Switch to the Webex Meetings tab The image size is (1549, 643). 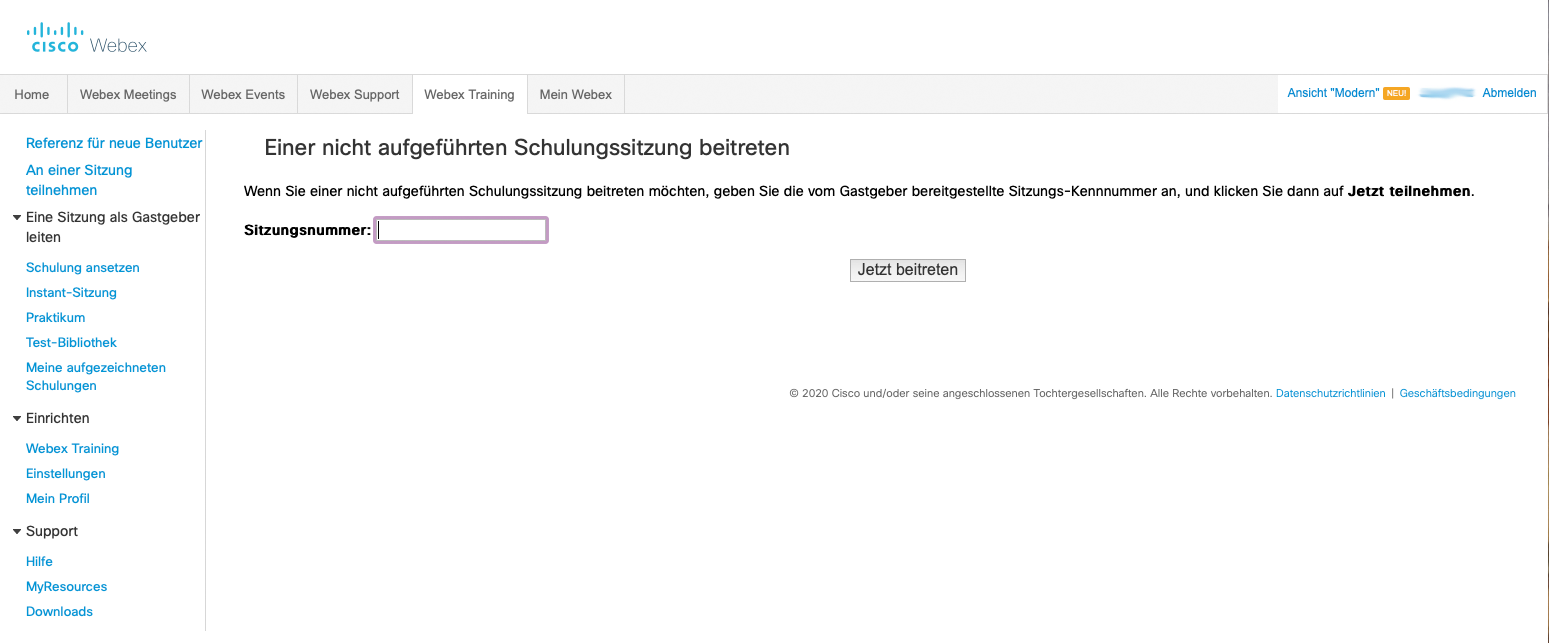[x=128, y=95]
